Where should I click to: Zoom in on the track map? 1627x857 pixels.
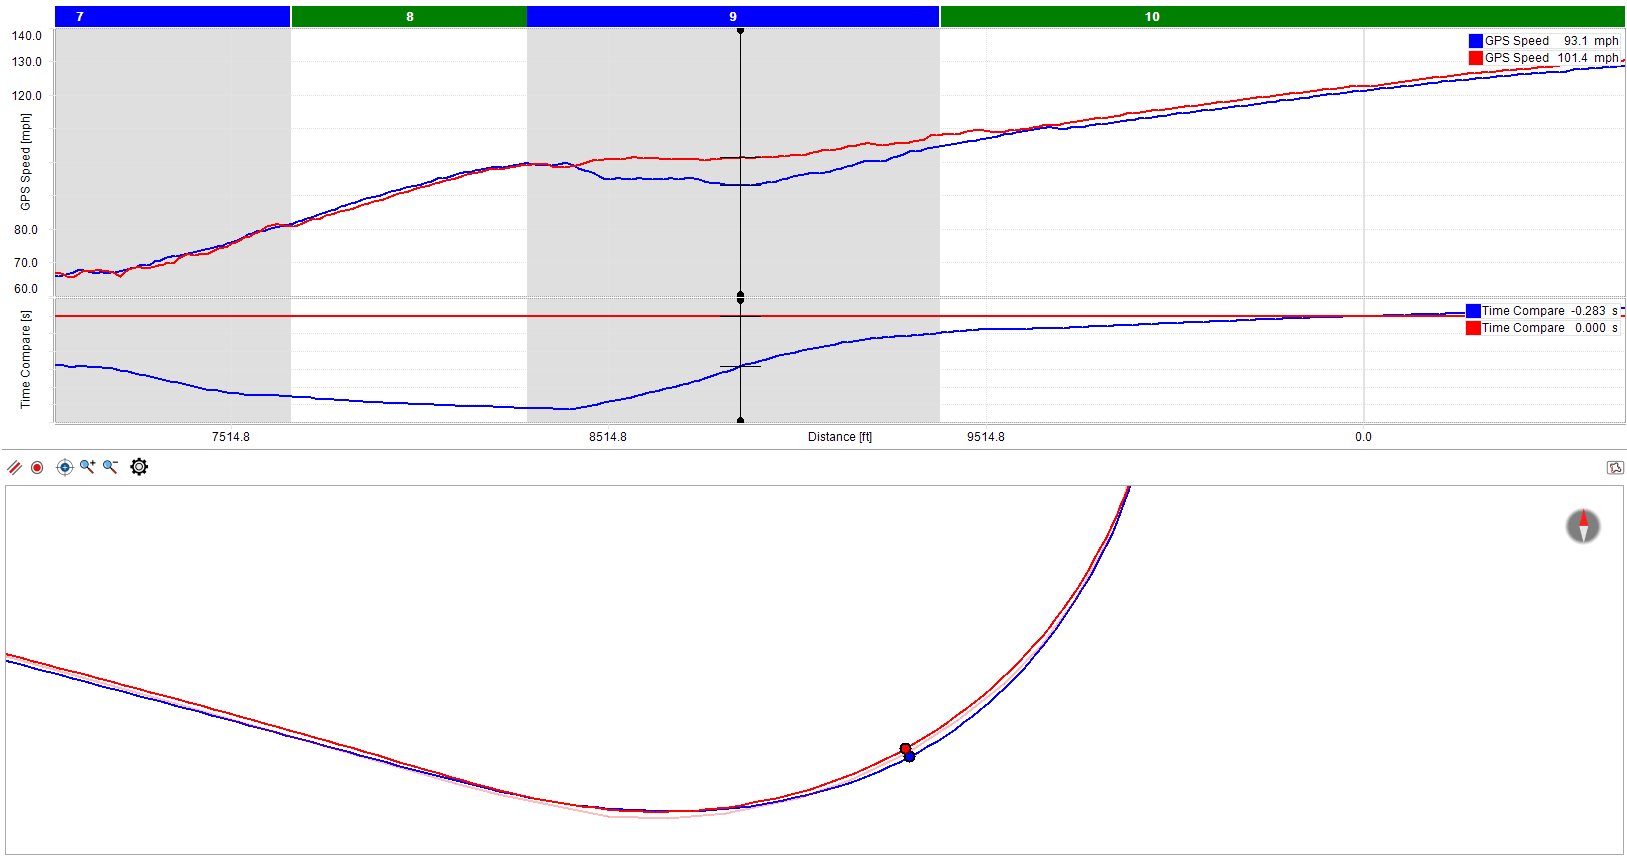pyautogui.click(x=88, y=467)
